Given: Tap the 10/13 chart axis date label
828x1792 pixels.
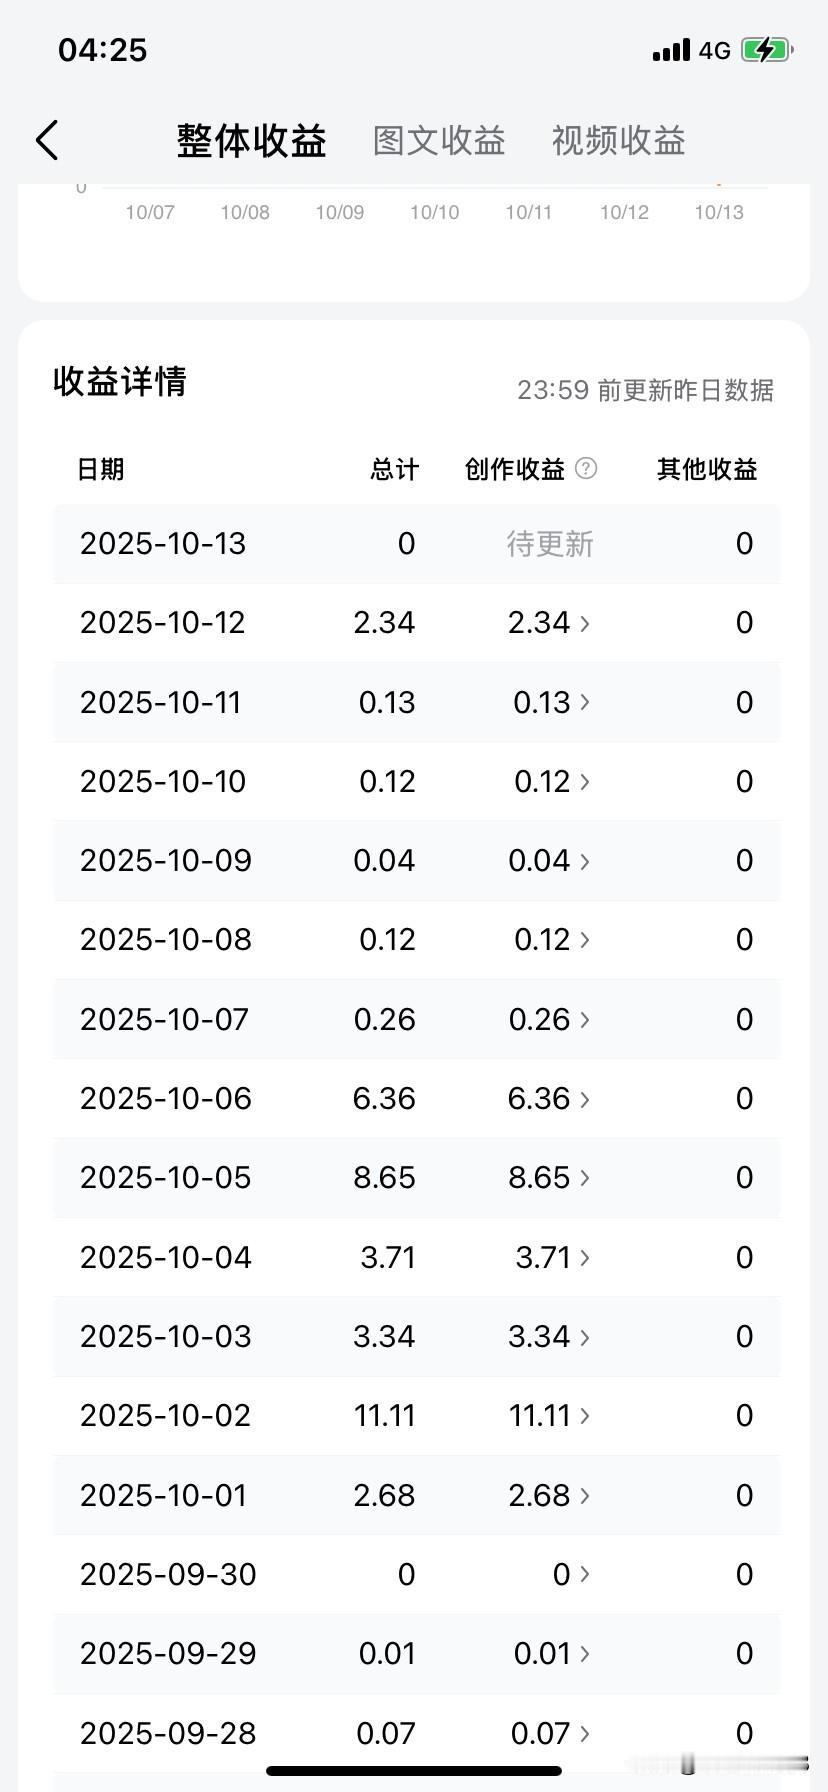Looking at the screenshot, I should click(719, 212).
